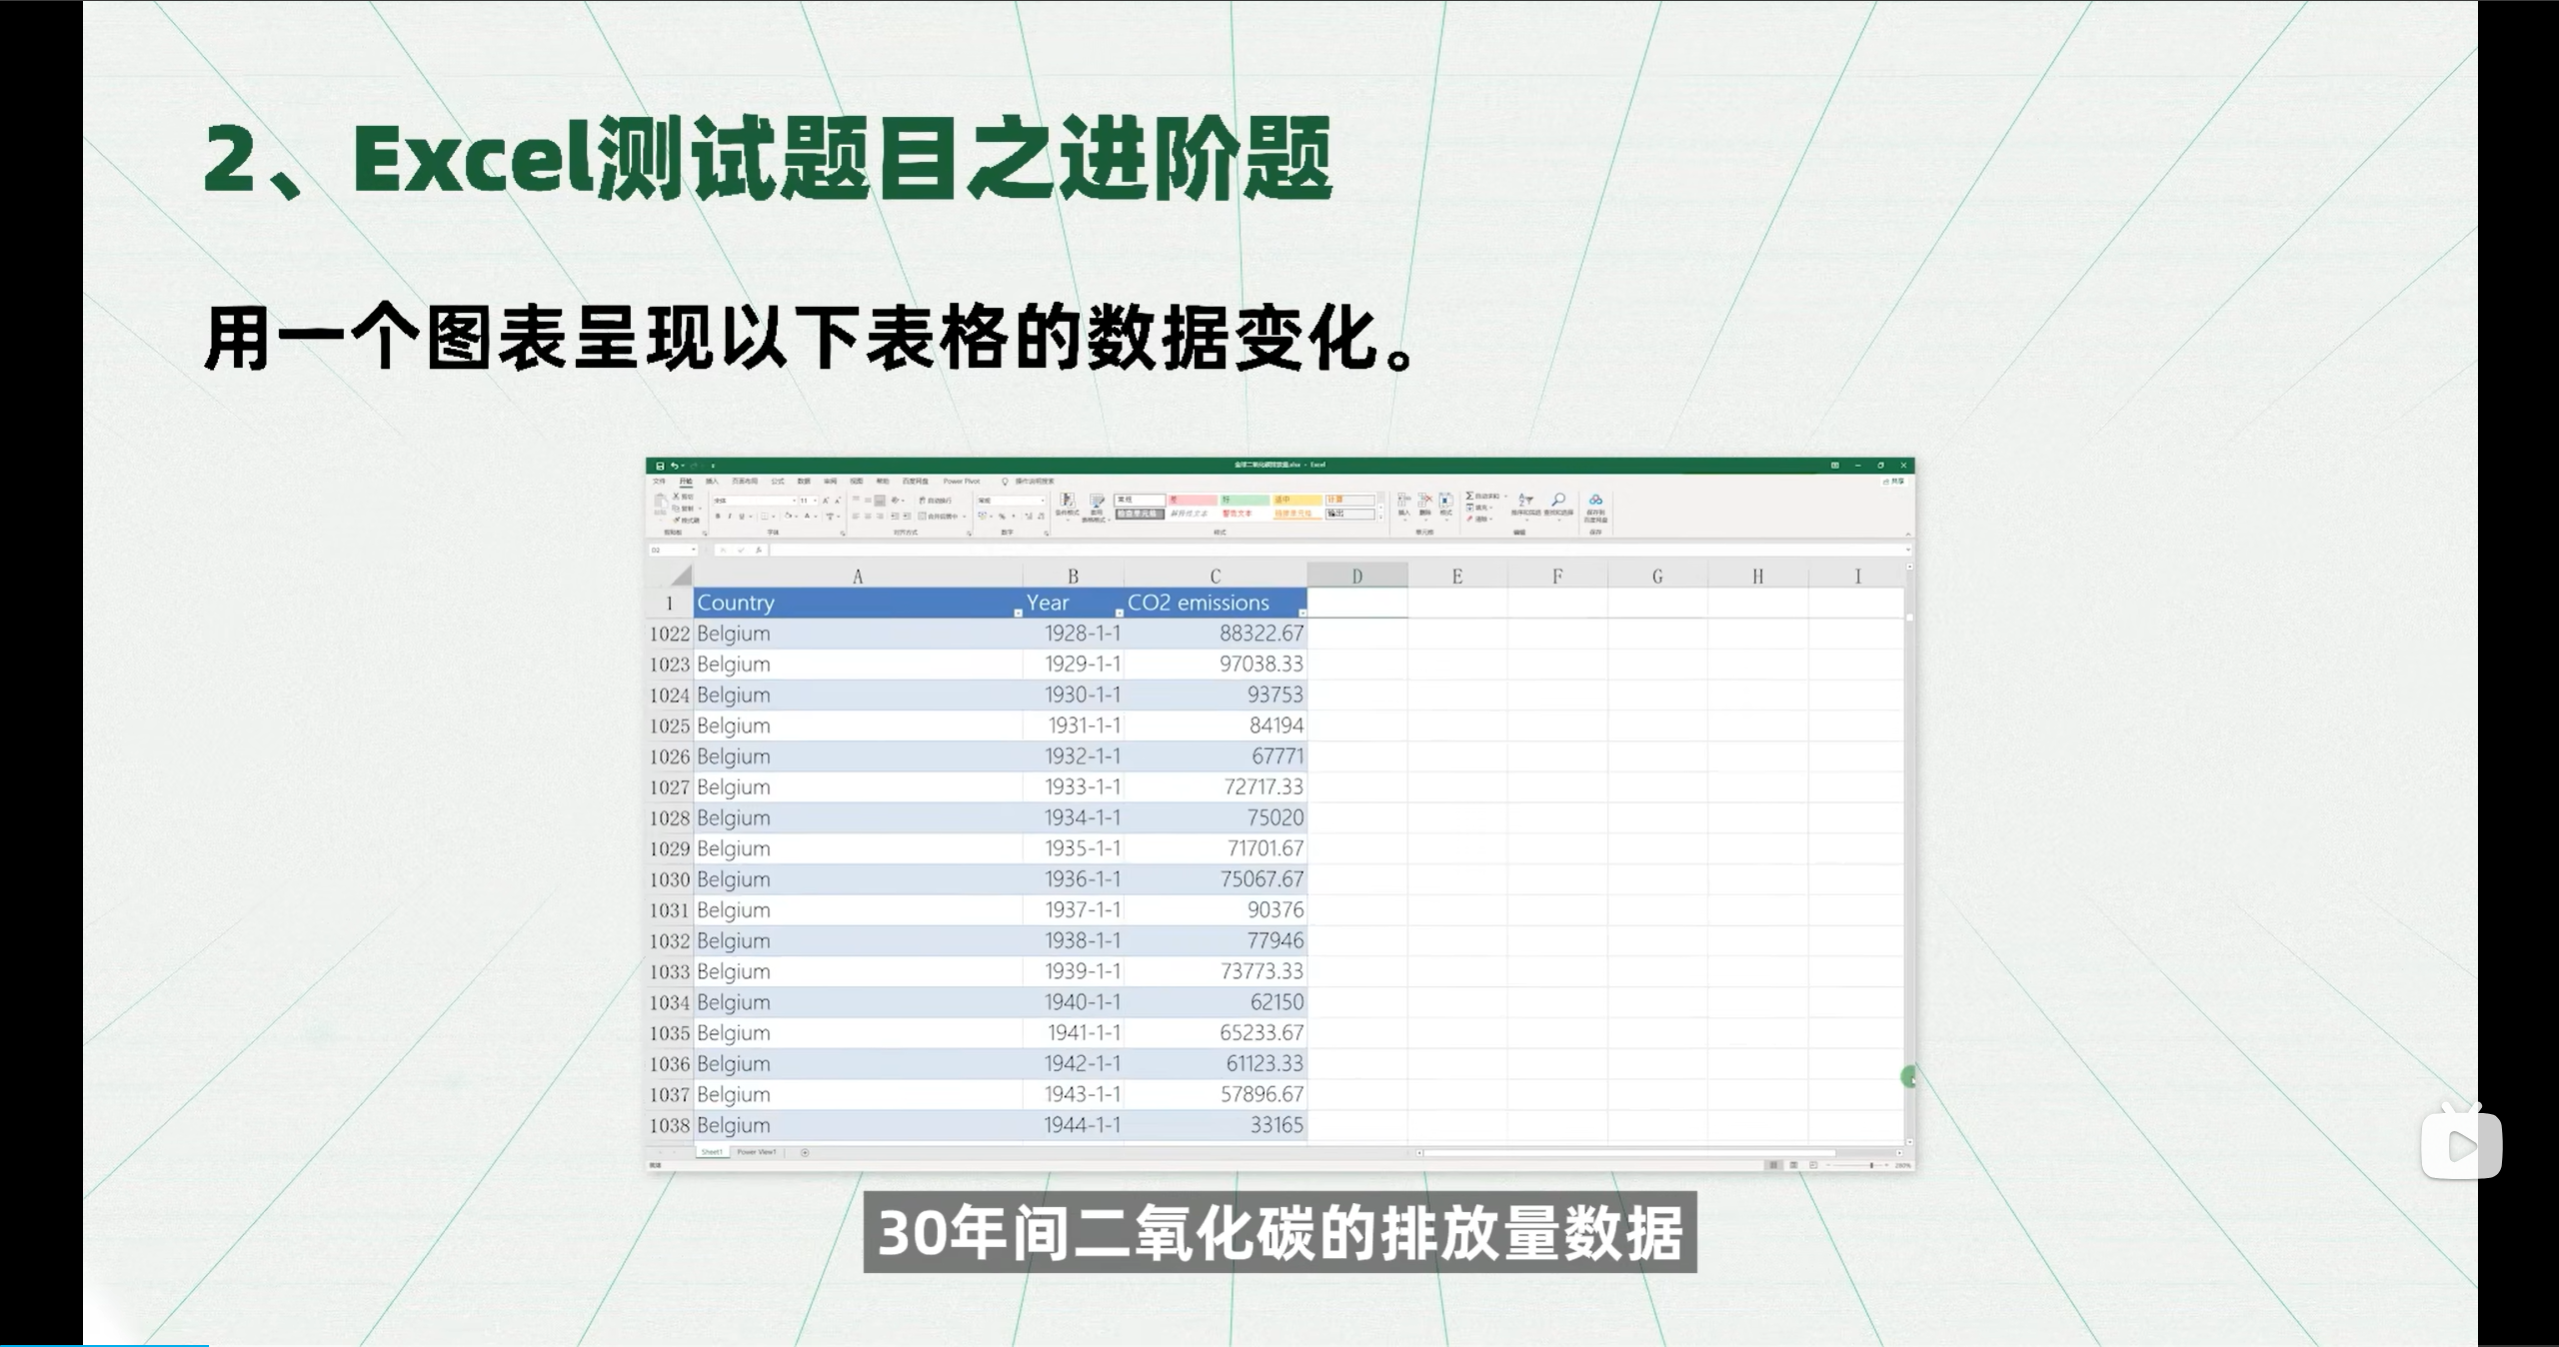
Task: Click the Save icon in quick access toolbar
Action: [x=660, y=466]
